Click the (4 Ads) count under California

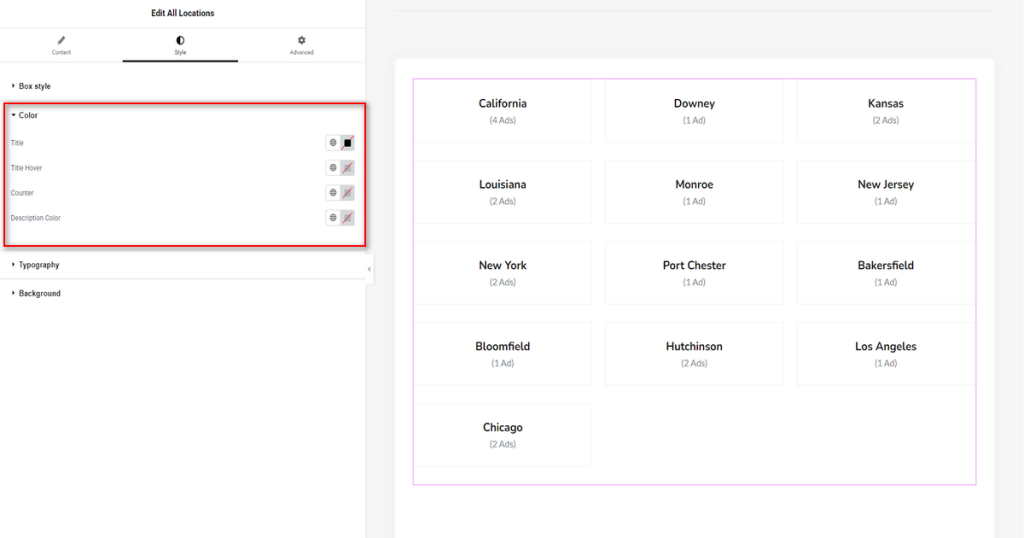[502, 120]
